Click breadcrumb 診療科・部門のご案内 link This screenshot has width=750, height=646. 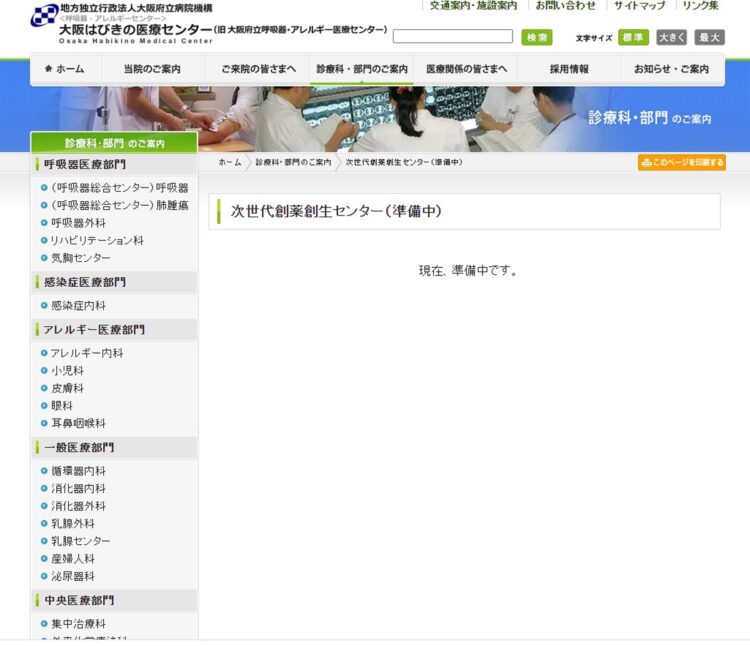[293, 163]
